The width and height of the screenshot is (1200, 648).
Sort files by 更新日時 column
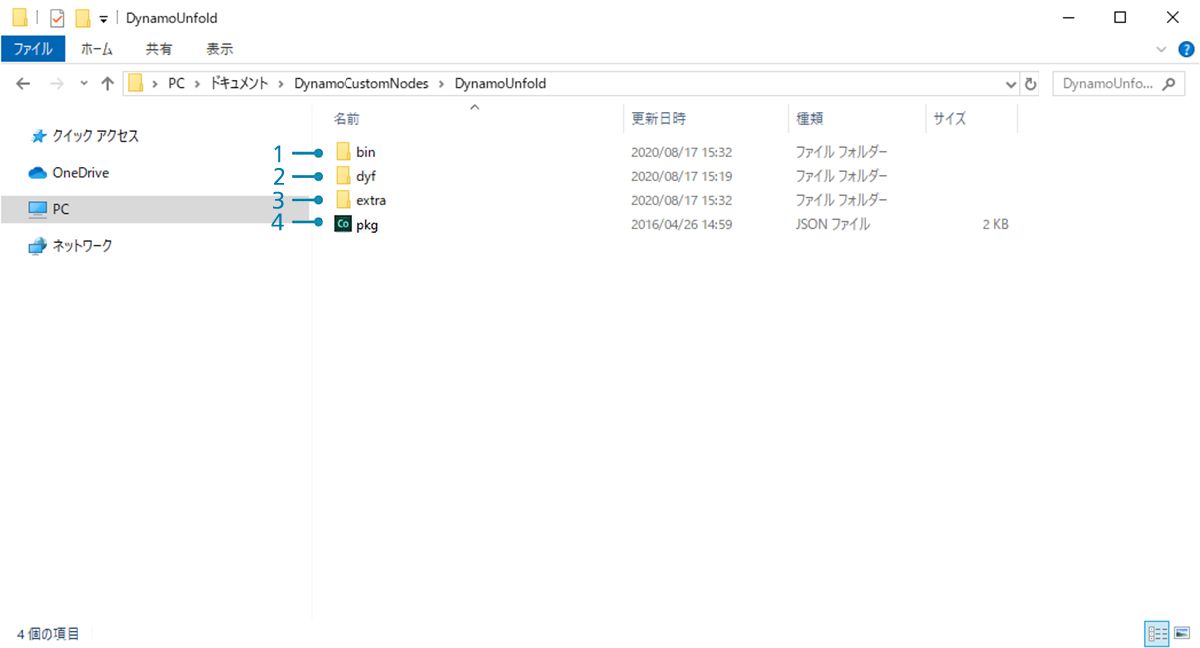tap(659, 118)
